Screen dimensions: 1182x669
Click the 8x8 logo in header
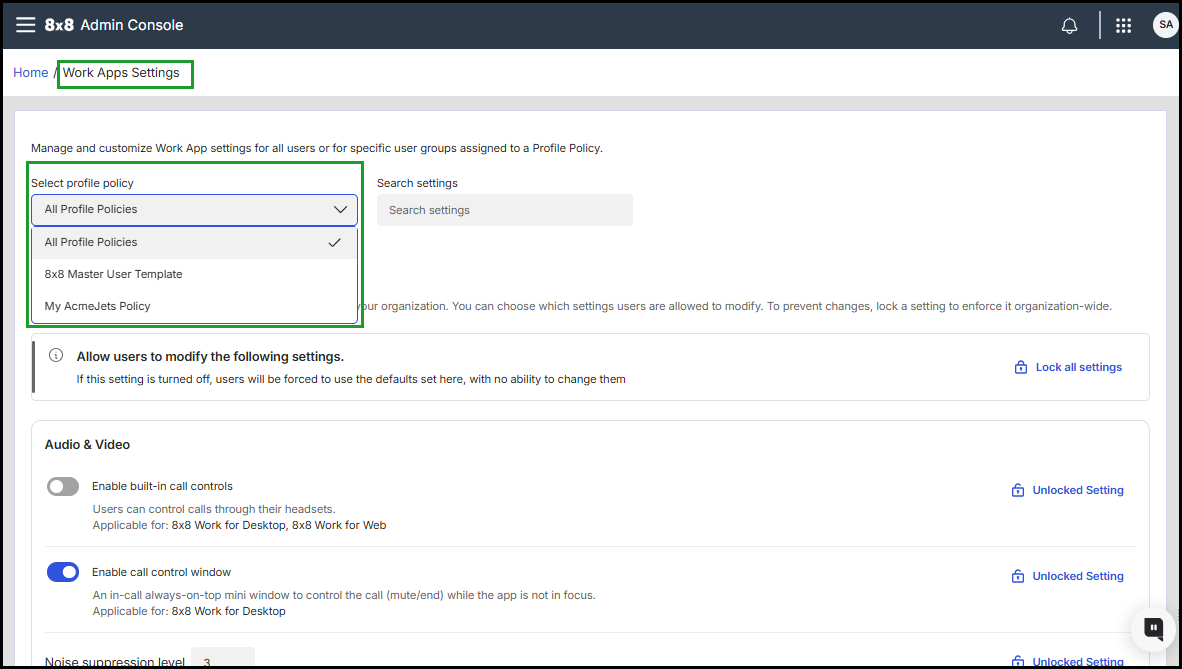pyautogui.click(x=59, y=25)
